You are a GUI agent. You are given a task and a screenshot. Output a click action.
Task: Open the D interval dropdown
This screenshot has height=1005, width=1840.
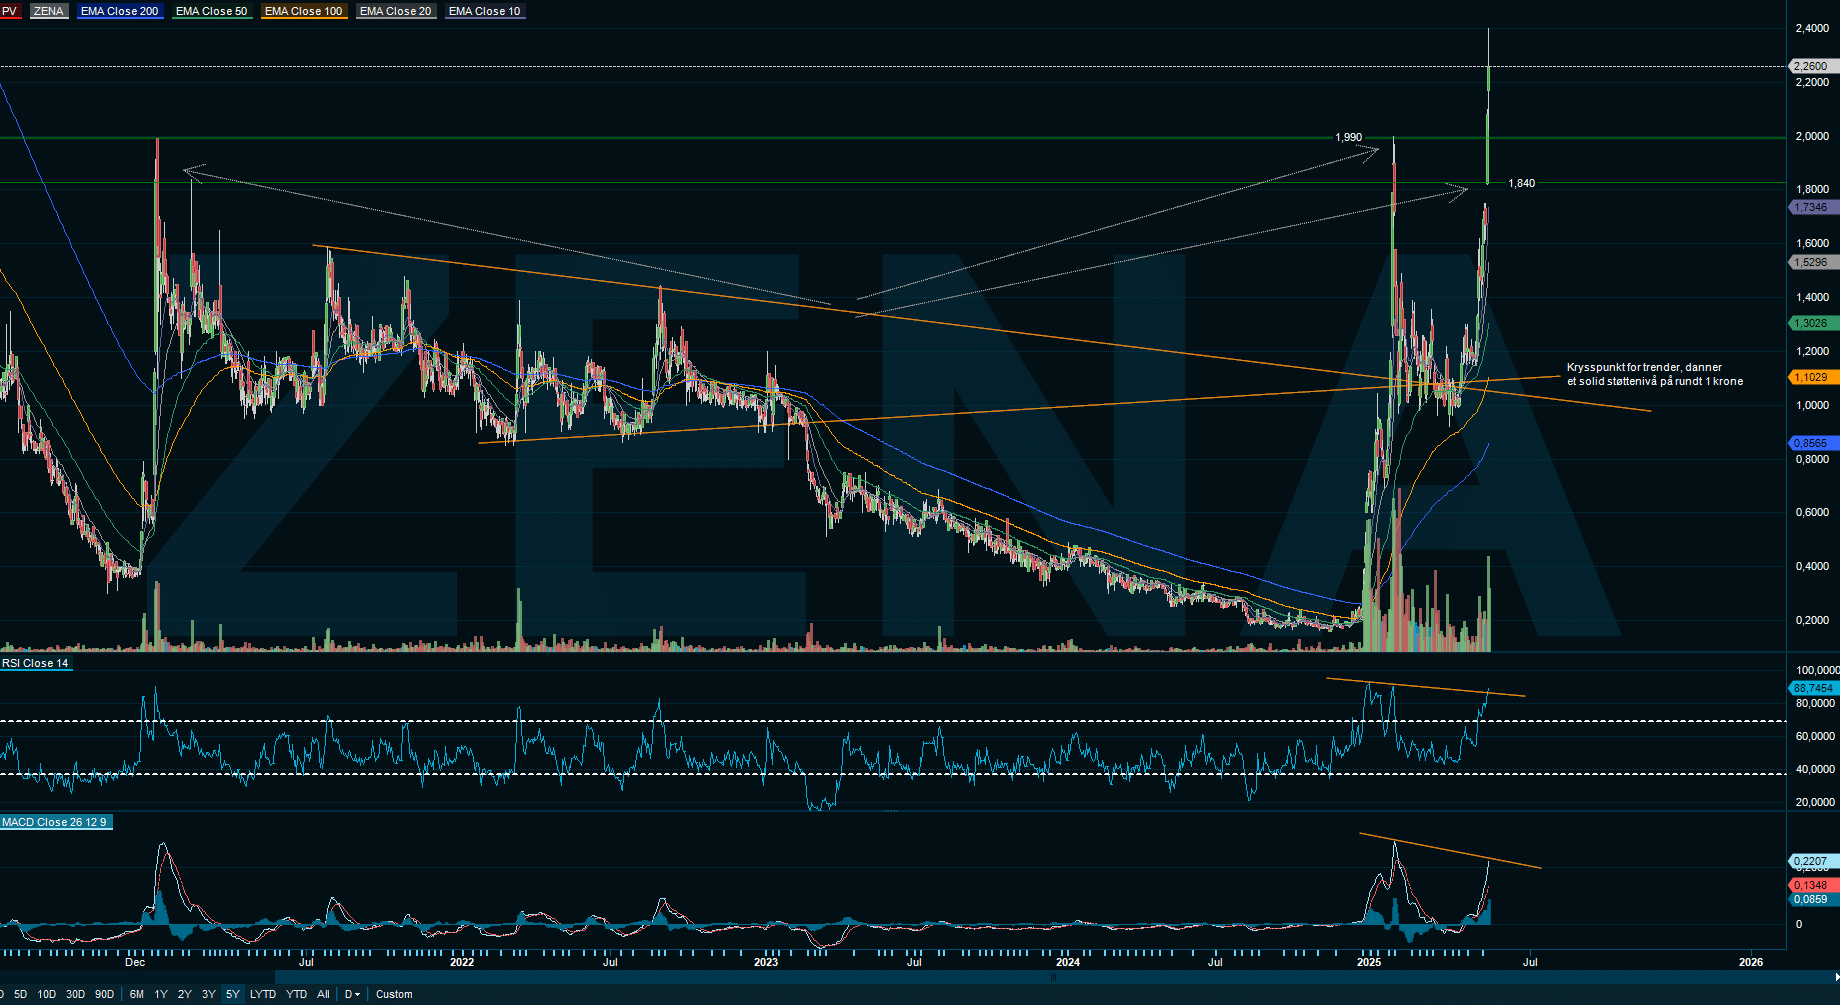coord(352,994)
